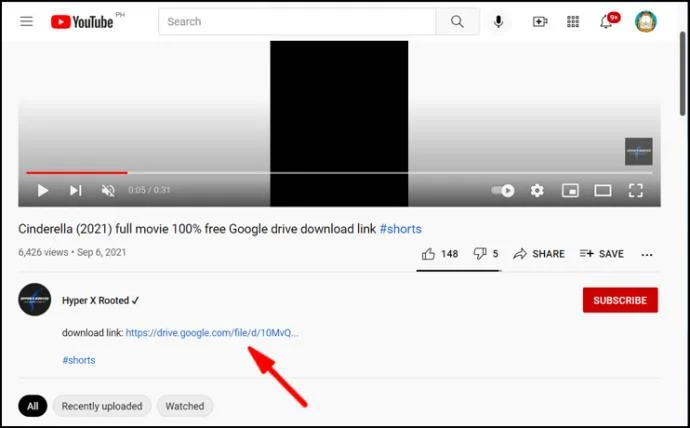
Task: Click the SAVE to playlist button
Action: (x=602, y=254)
